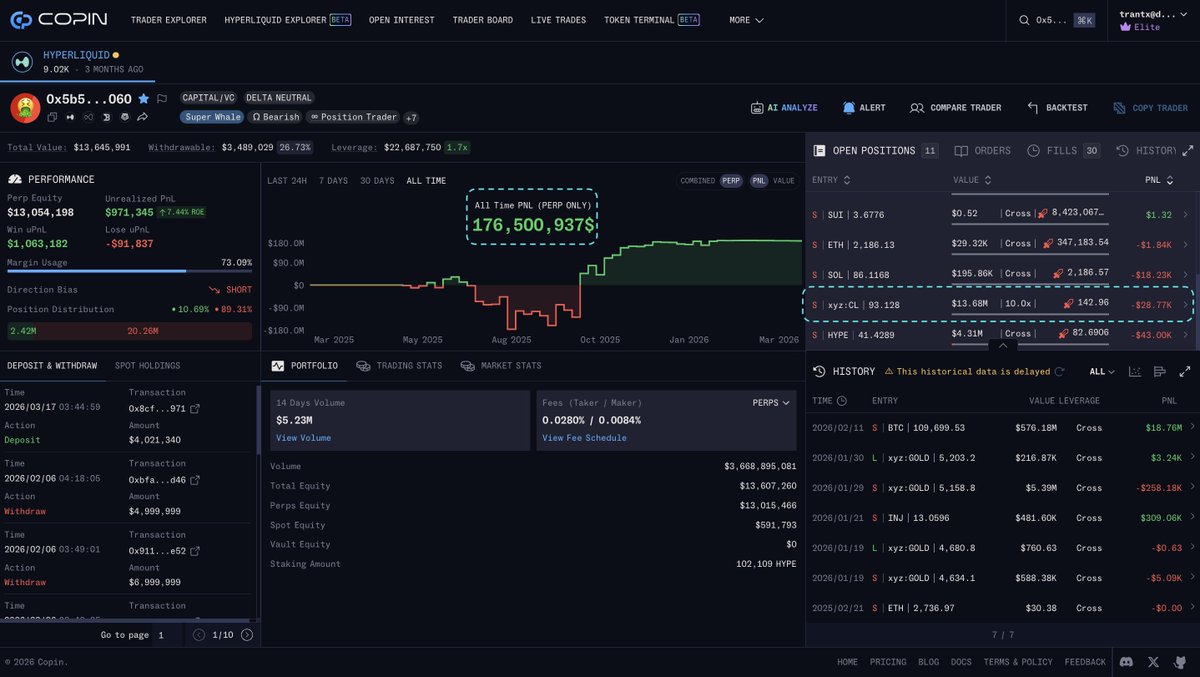Select the 7 DAYS time range
The image size is (1200, 677).
tap(333, 181)
